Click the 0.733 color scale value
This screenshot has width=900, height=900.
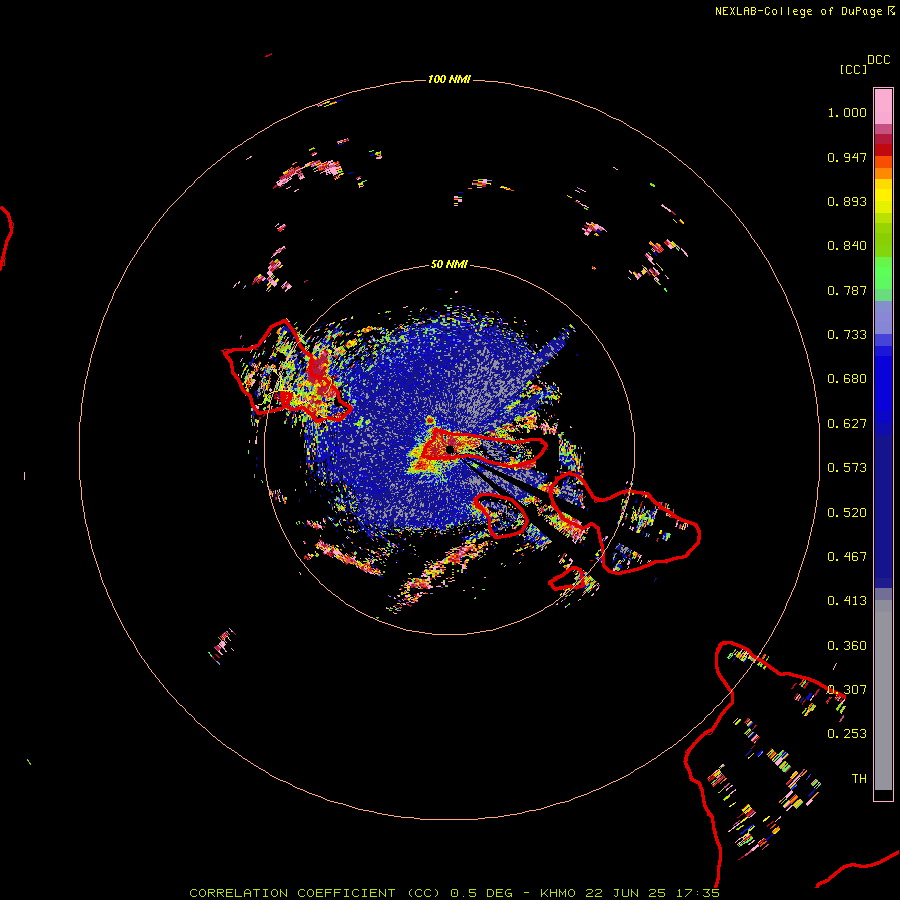(x=847, y=335)
